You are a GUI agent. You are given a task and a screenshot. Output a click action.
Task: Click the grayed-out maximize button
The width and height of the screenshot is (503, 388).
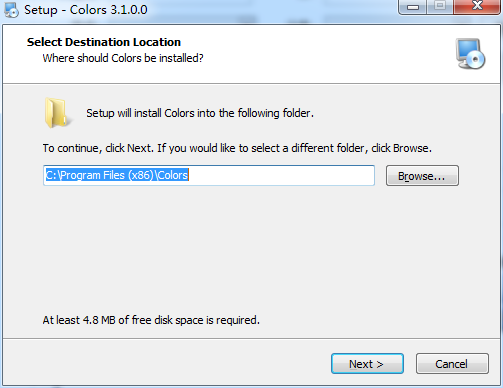(x=440, y=7)
